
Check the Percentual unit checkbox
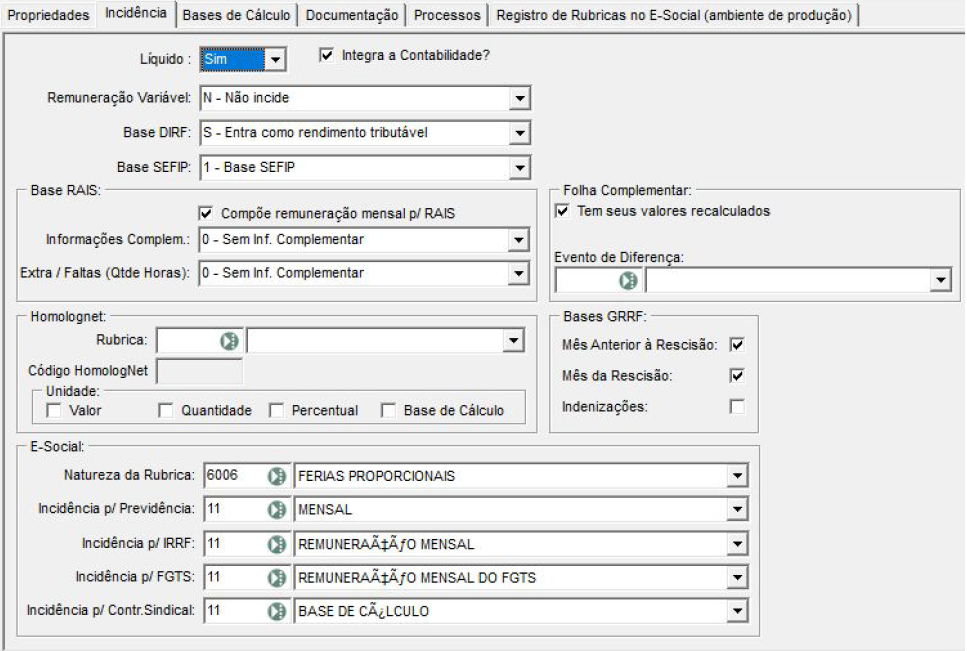[276, 410]
